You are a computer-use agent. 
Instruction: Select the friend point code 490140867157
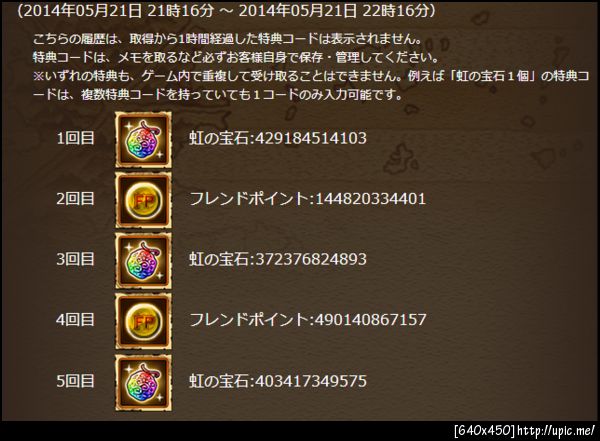pyautogui.click(x=370, y=320)
